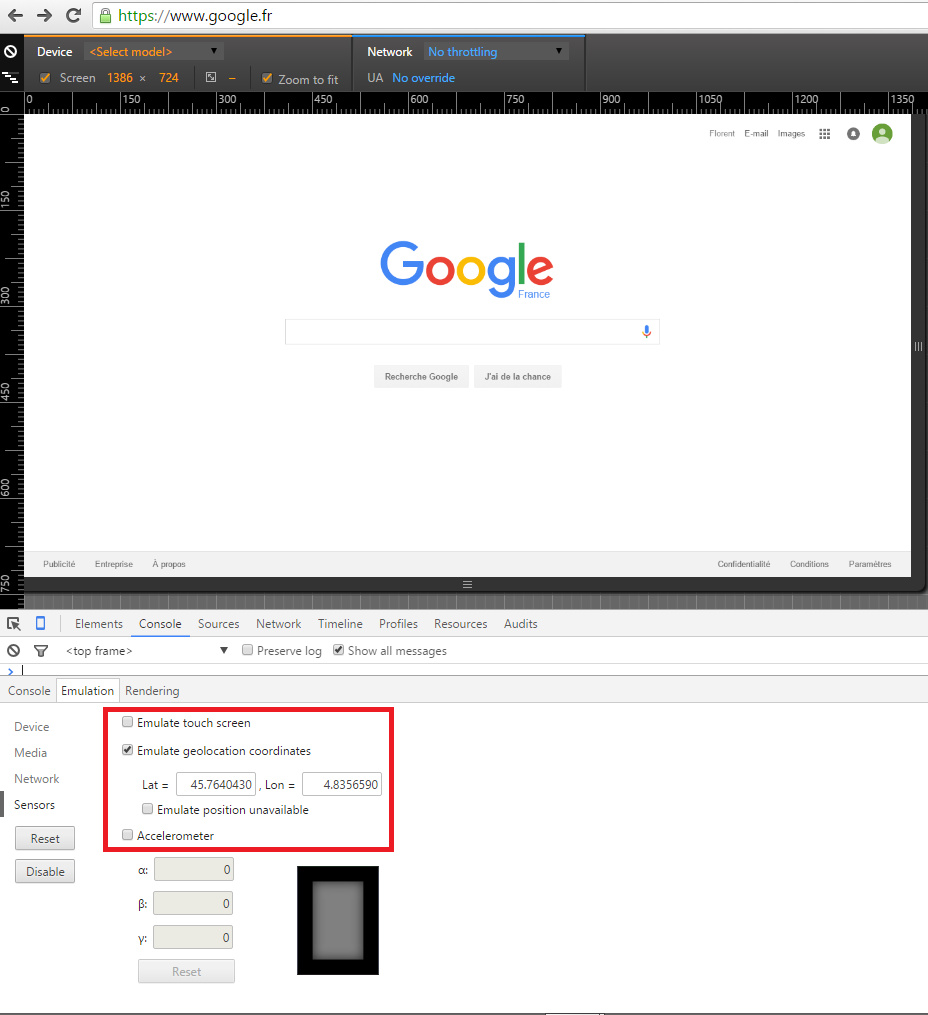This screenshot has height=1015, width=928.
Task: Switch to the Network panel tab
Action: coord(279,624)
